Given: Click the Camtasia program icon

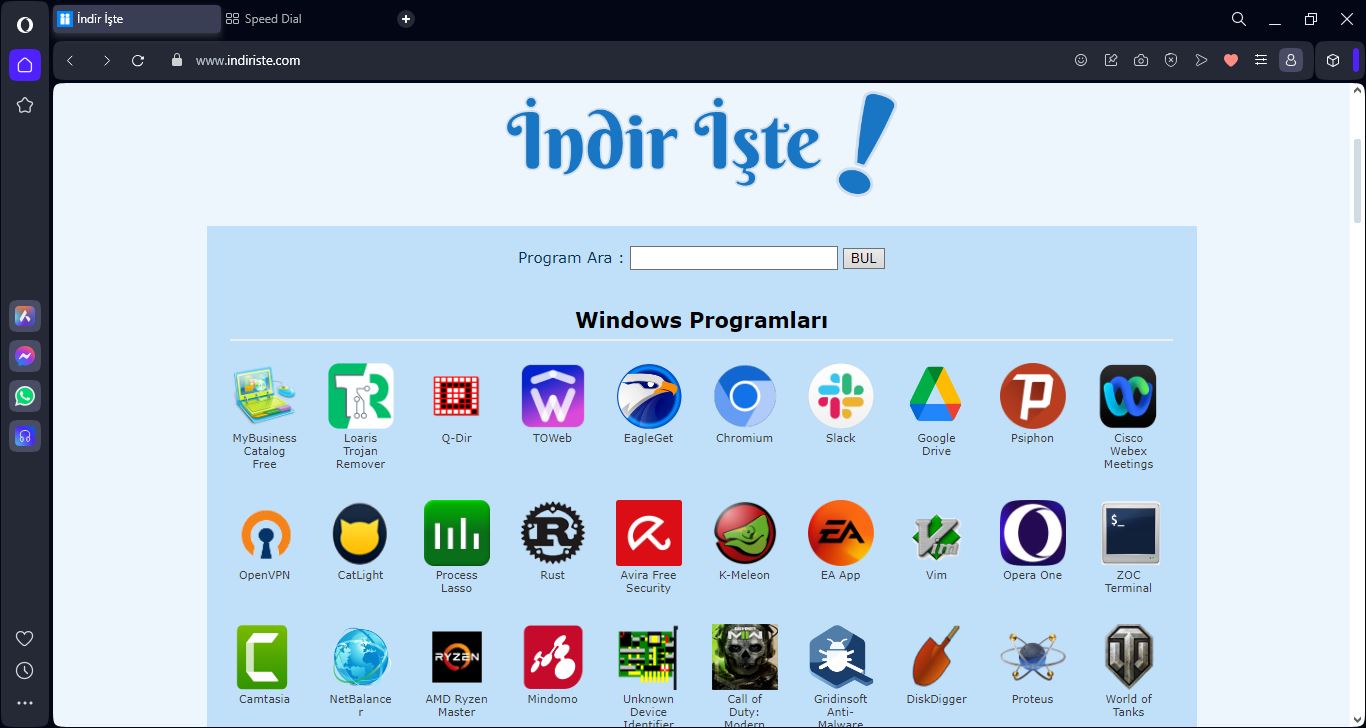Looking at the screenshot, I should point(264,657).
